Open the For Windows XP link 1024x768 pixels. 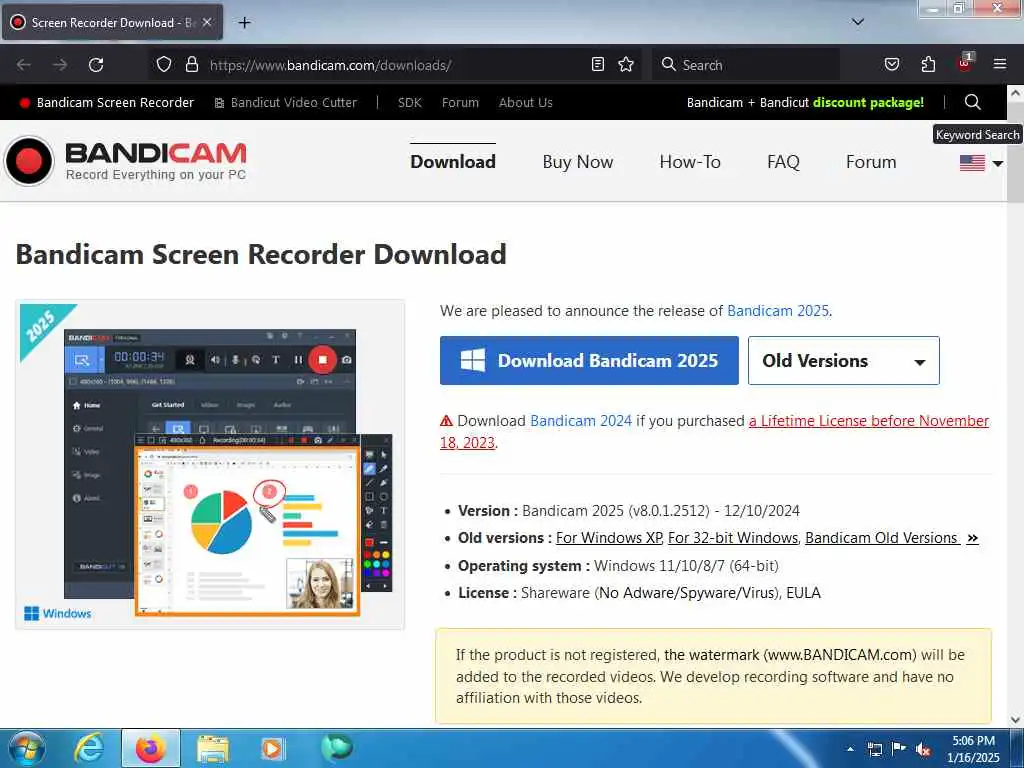(x=609, y=537)
